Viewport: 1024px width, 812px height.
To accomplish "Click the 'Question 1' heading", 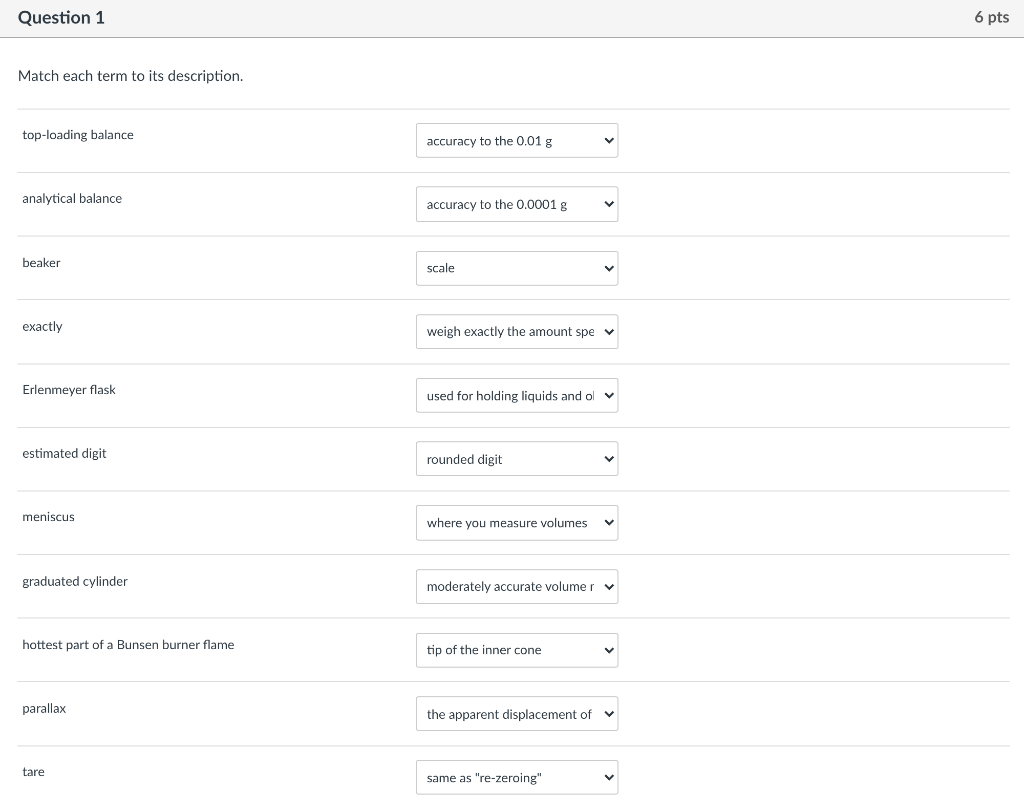I will 61,18.
